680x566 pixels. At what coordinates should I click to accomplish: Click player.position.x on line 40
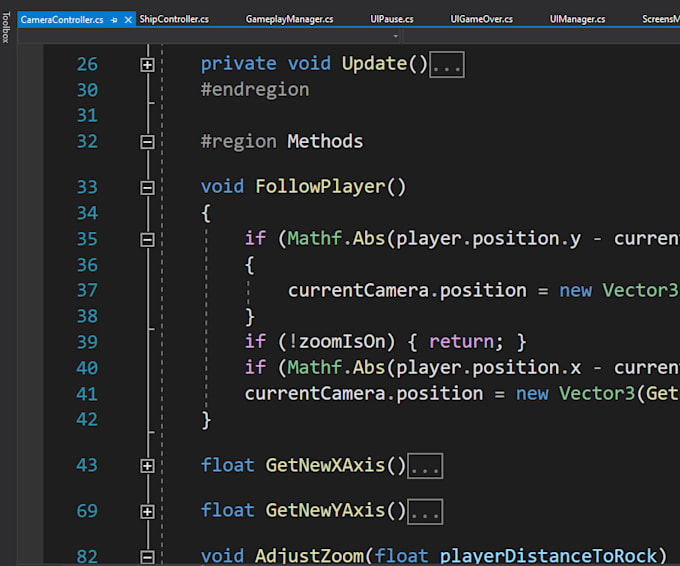tap(489, 368)
